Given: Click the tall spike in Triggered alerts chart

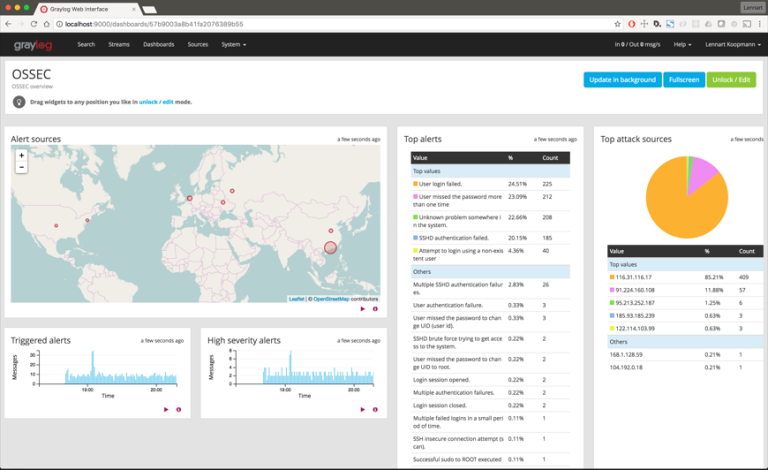Looking at the screenshot, I should tap(93, 365).
